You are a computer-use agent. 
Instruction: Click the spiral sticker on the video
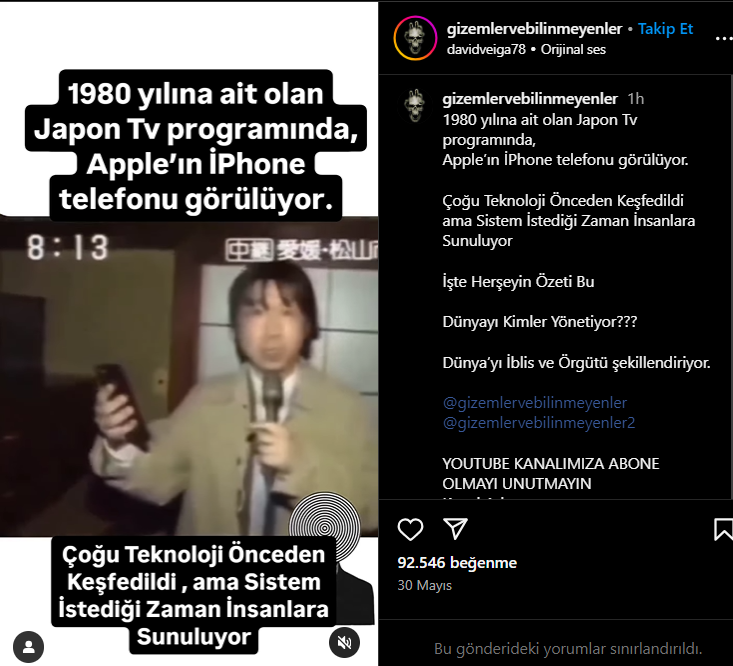coord(325,527)
